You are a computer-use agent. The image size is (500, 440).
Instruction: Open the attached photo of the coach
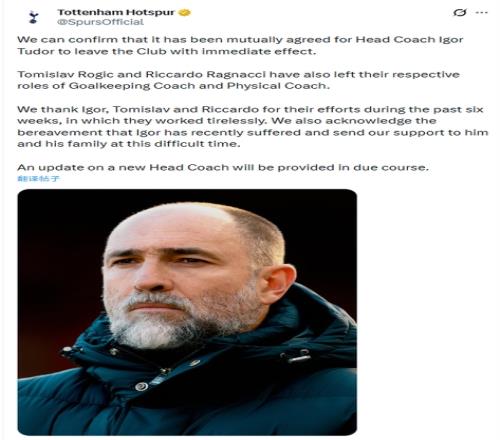pyautogui.click(x=187, y=312)
